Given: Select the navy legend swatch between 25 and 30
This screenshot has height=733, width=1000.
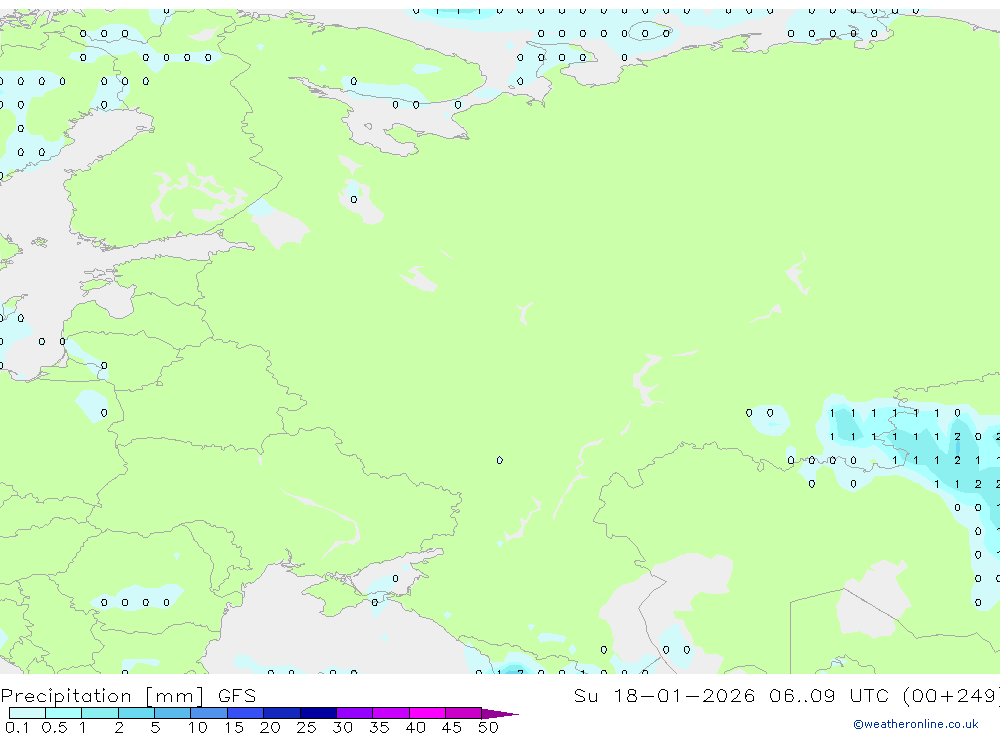Looking at the screenshot, I should coord(318,713).
